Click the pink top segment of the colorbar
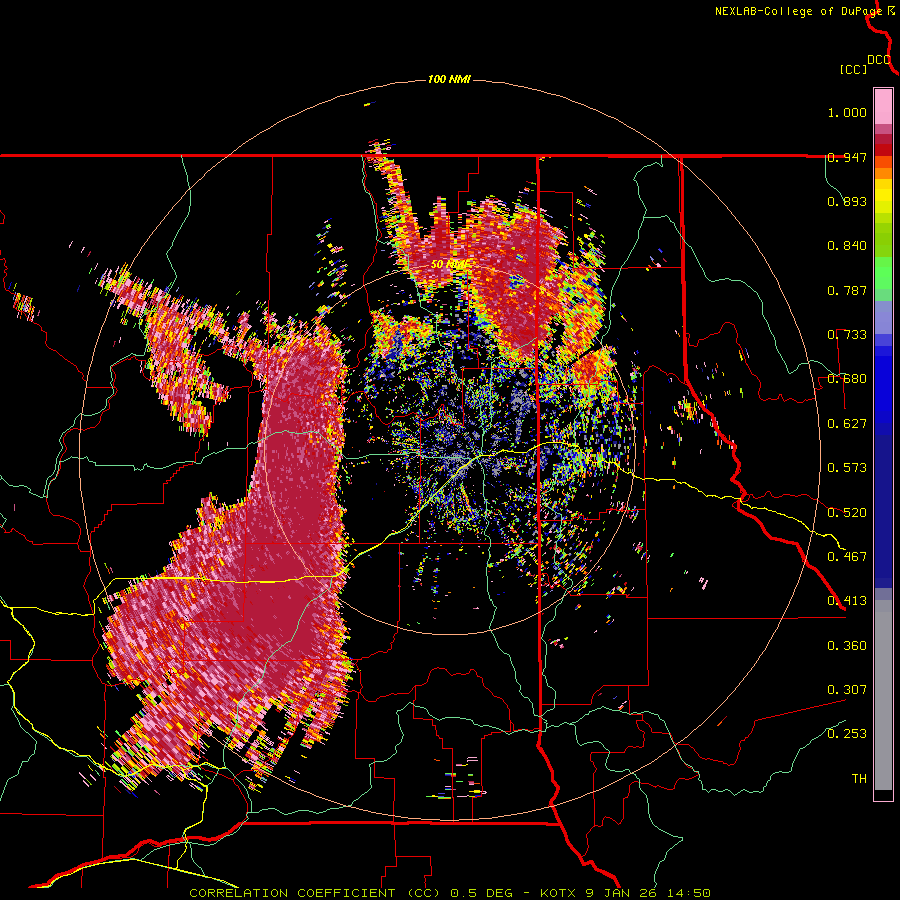 883,106
